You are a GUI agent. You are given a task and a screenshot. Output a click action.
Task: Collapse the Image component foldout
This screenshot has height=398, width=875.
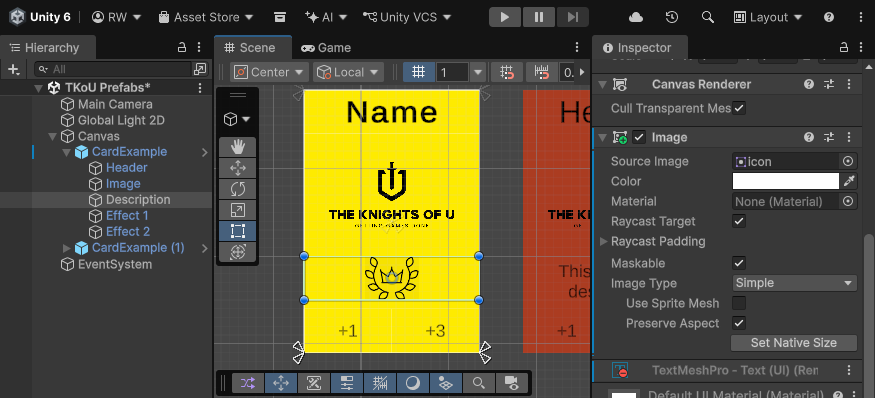click(x=603, y=137)
